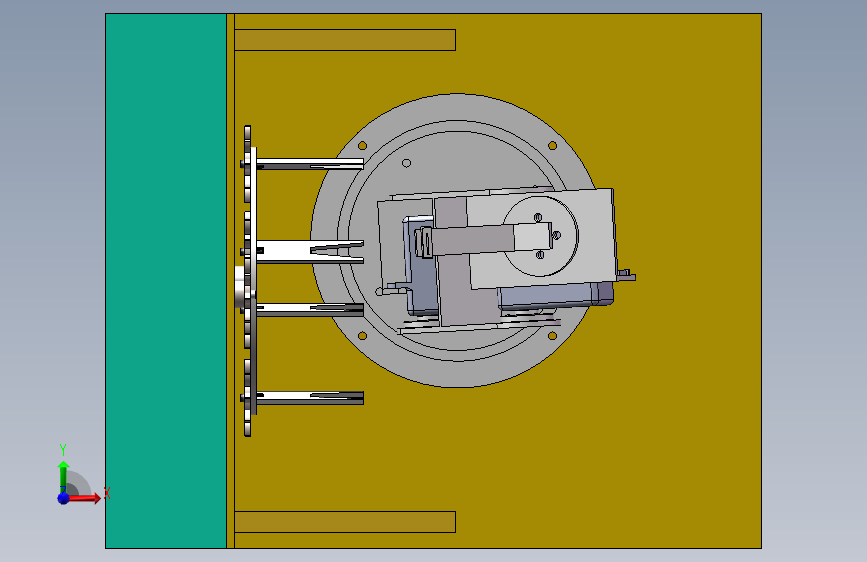The image size is (867, 562).
Task: Click the green Y axis arrow of triad
Action: click(x=63, y=476)
